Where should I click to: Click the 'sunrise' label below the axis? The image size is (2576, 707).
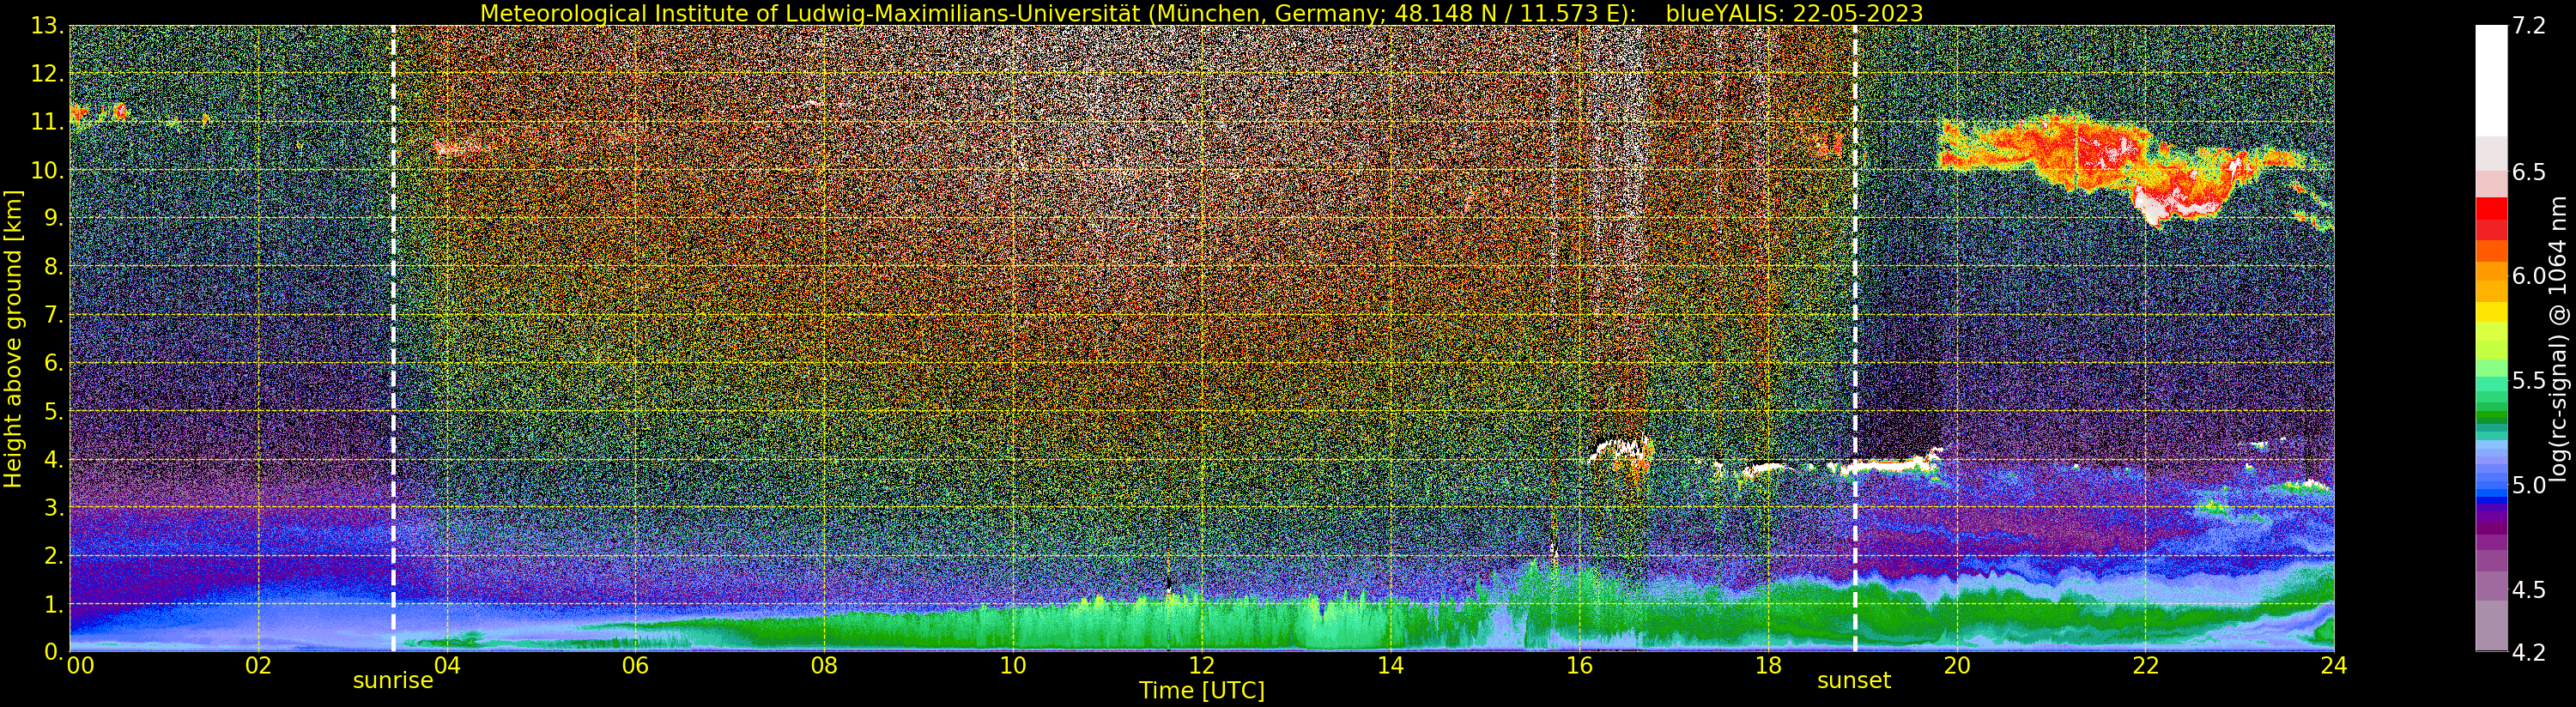pos(393,681)
